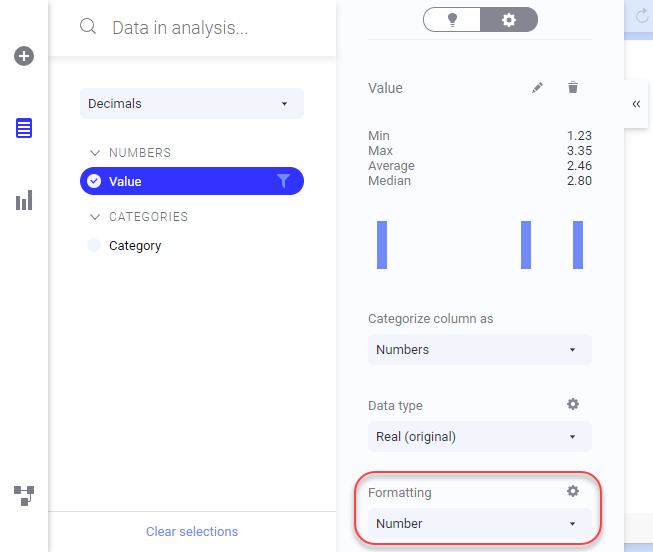The image size is (653, 552).
Task: Open the bar chart visualization types icon
Action: tap(24, 201)
